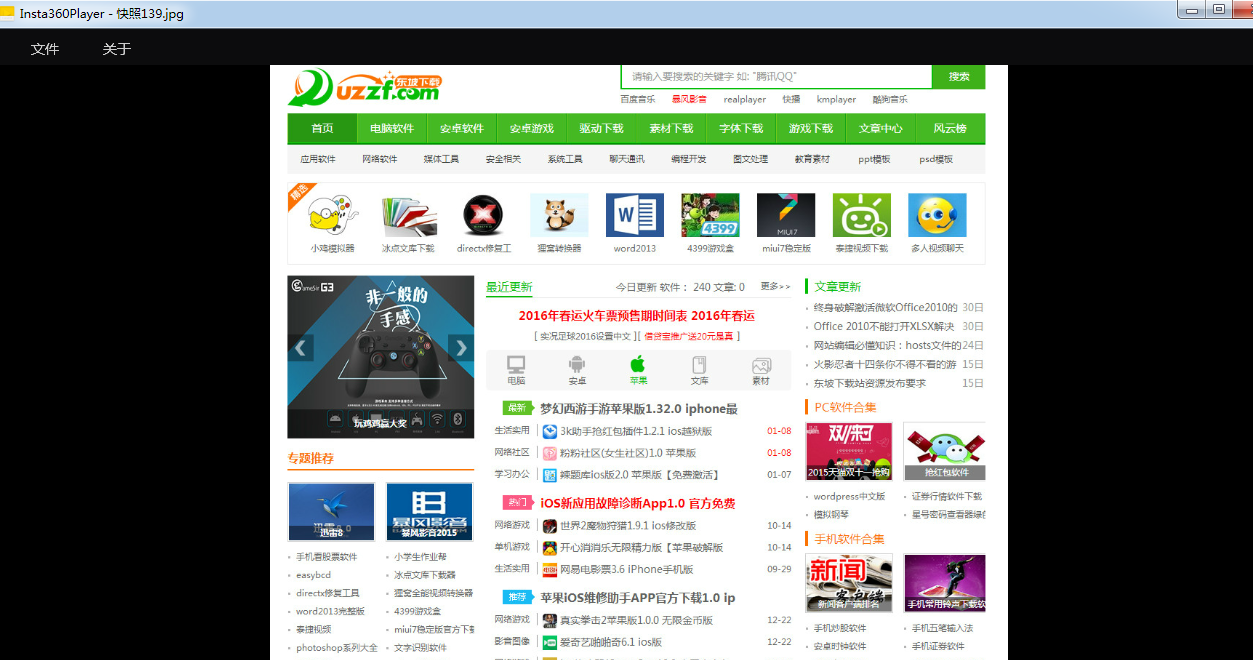Click the word2013 icon
The width and height of the screenshot is (1253, 660).
[635, 215]
